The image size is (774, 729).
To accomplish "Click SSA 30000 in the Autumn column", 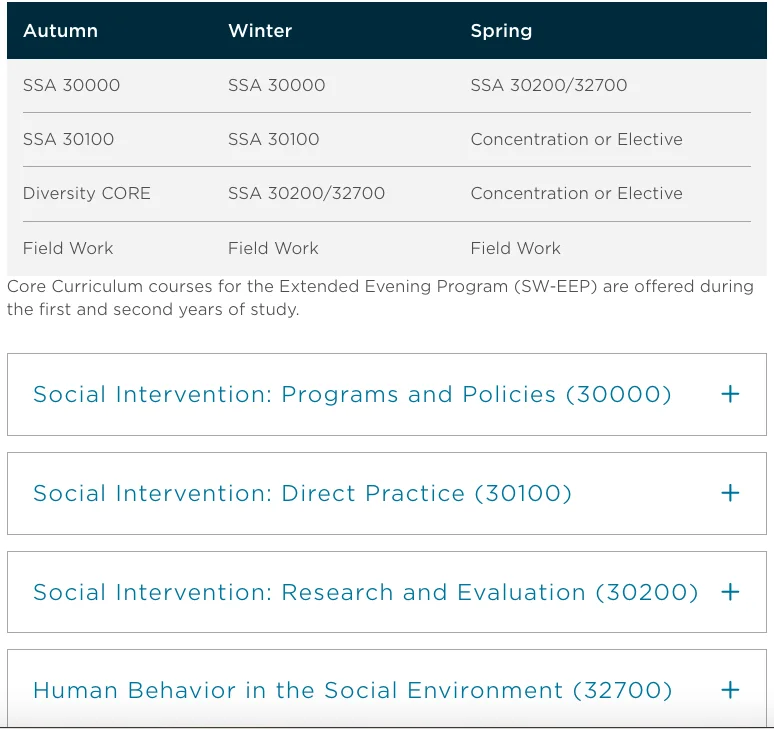I will click(x=71, y=85).
